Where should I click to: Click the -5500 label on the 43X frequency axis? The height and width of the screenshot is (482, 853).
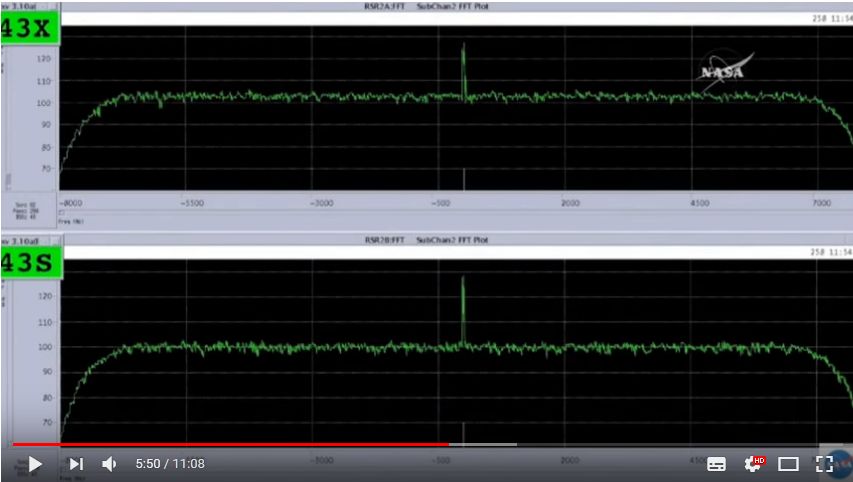point(192,203)
